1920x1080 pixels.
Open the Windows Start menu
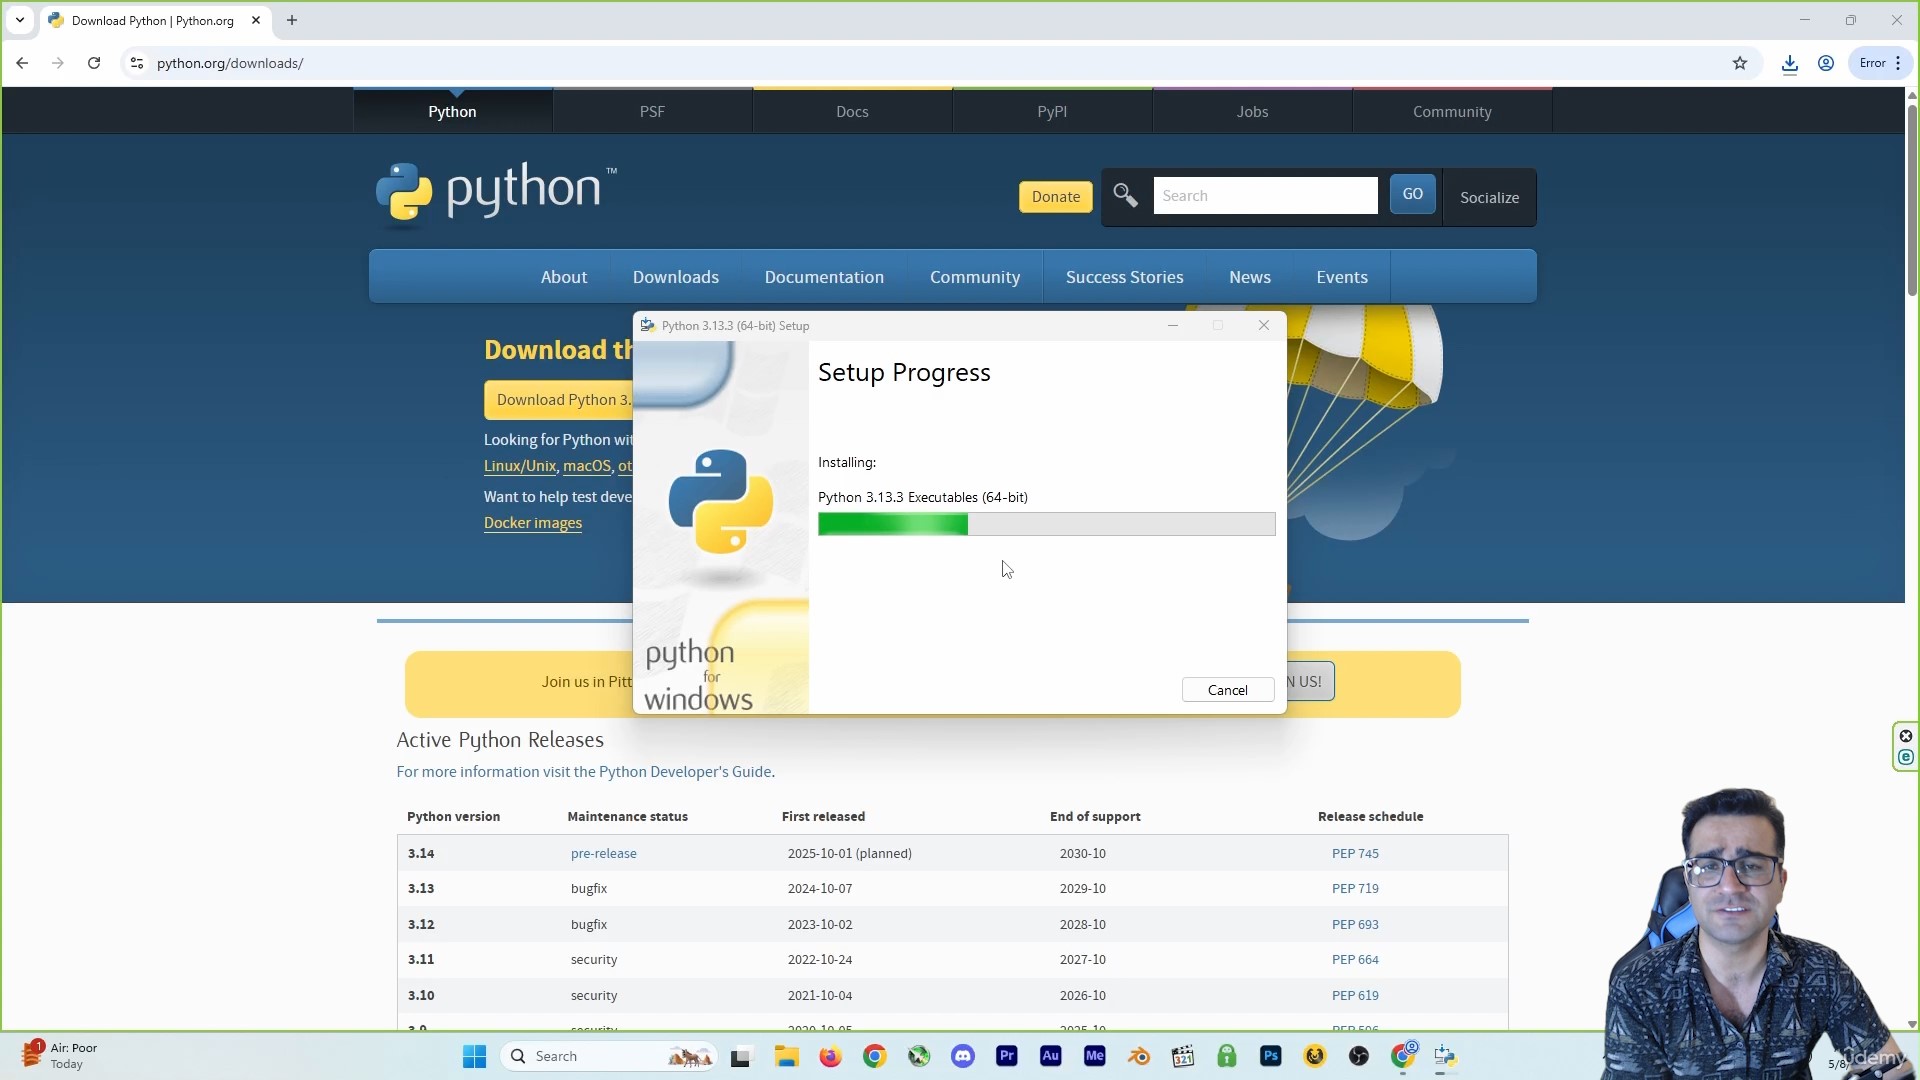(474, 1056)
